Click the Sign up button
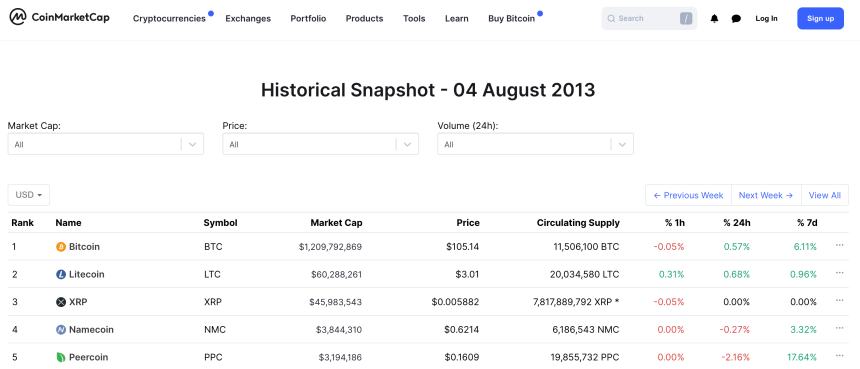The height and width of the screenshot is (369, 860). coord(821,19)
